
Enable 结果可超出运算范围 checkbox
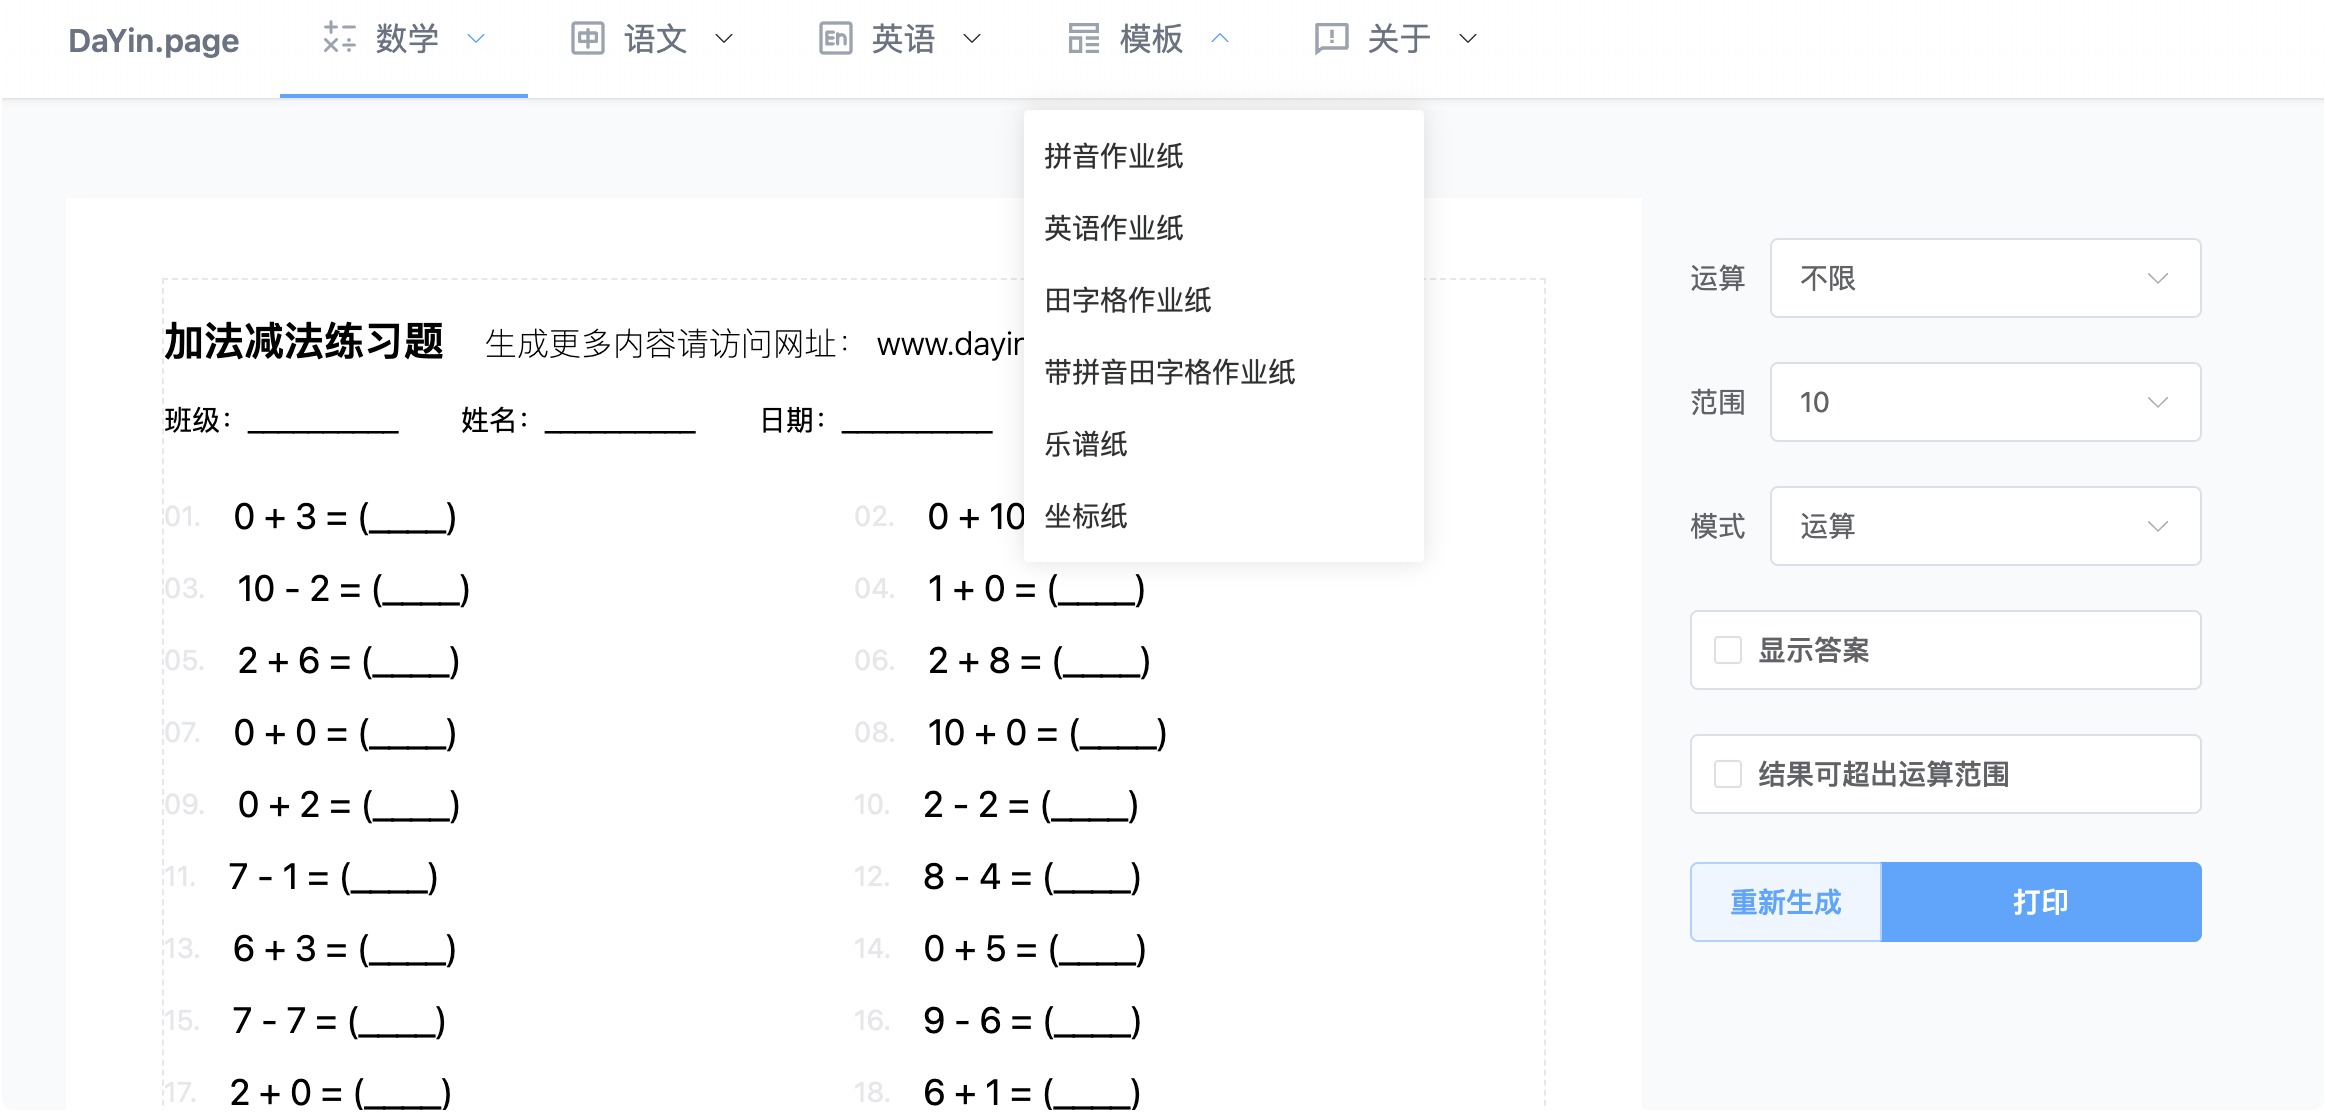tap(1728, 774)
